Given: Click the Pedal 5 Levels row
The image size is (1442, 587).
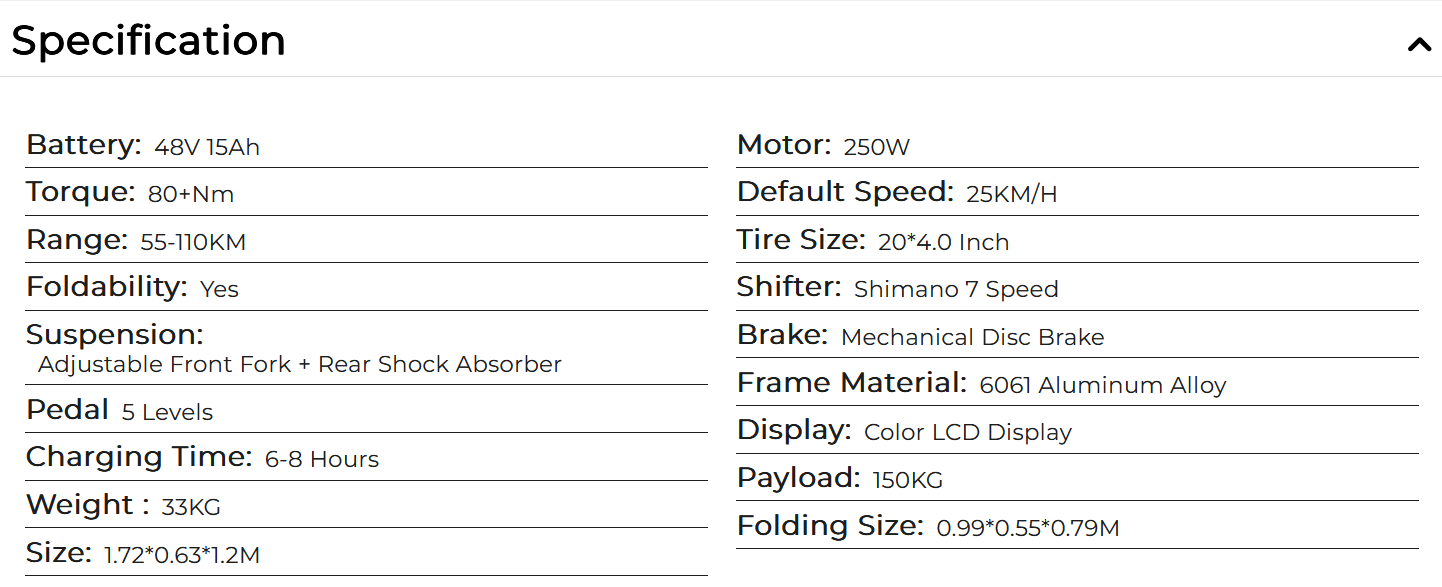Looking at the screenshot, I should pos(366,410).
